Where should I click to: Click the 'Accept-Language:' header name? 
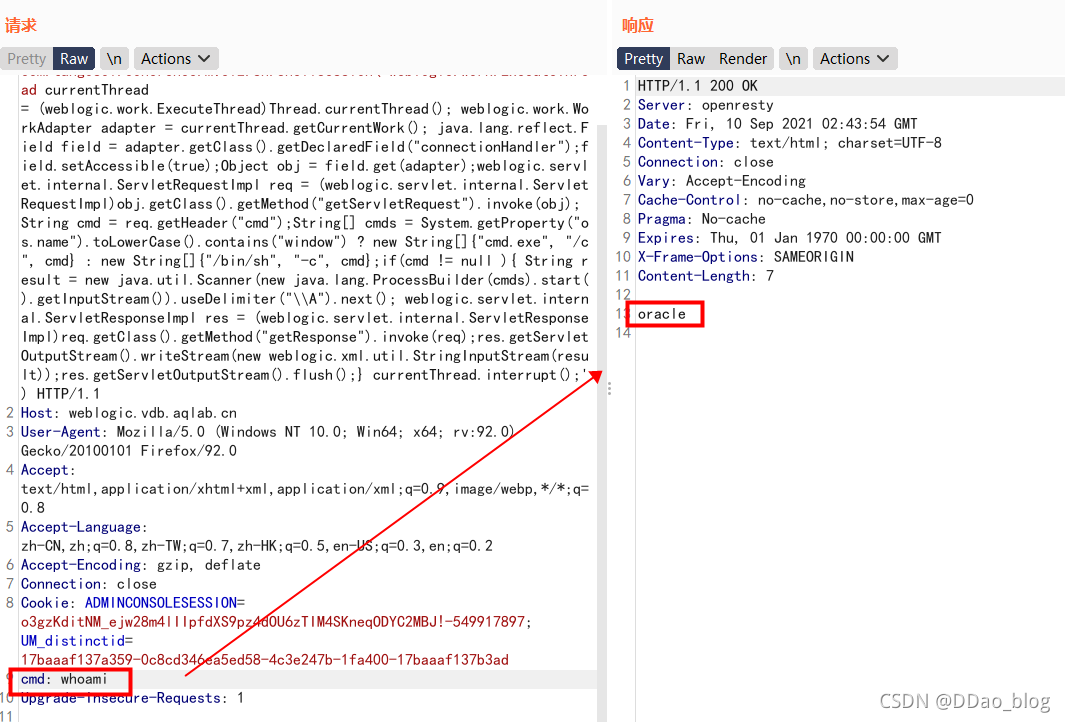pos(84,527)
